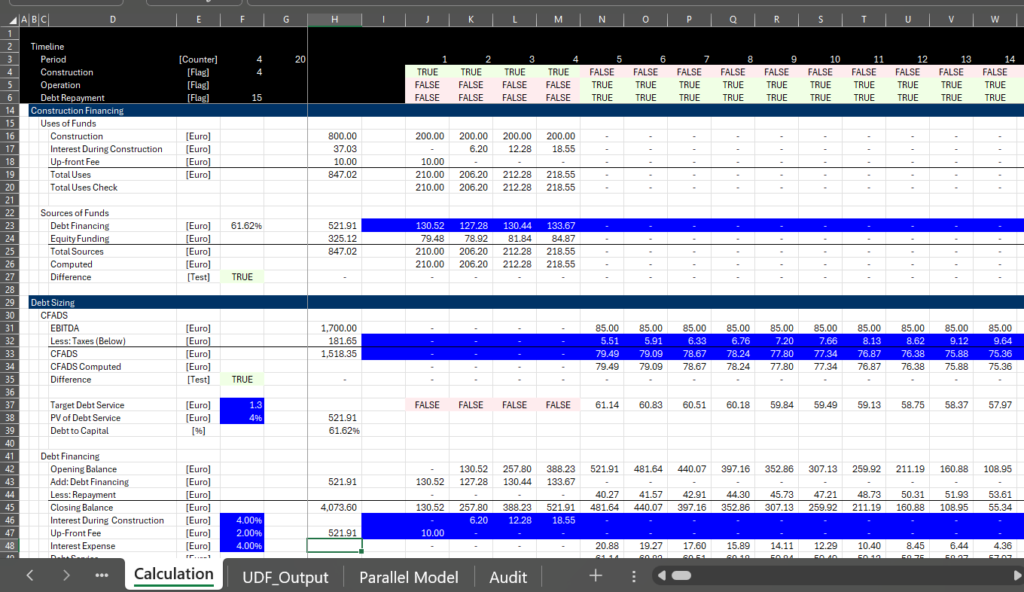Select the 61.62% Debt Financing cell
This screenshot has width=1024, height=592.
coord(242,226)
